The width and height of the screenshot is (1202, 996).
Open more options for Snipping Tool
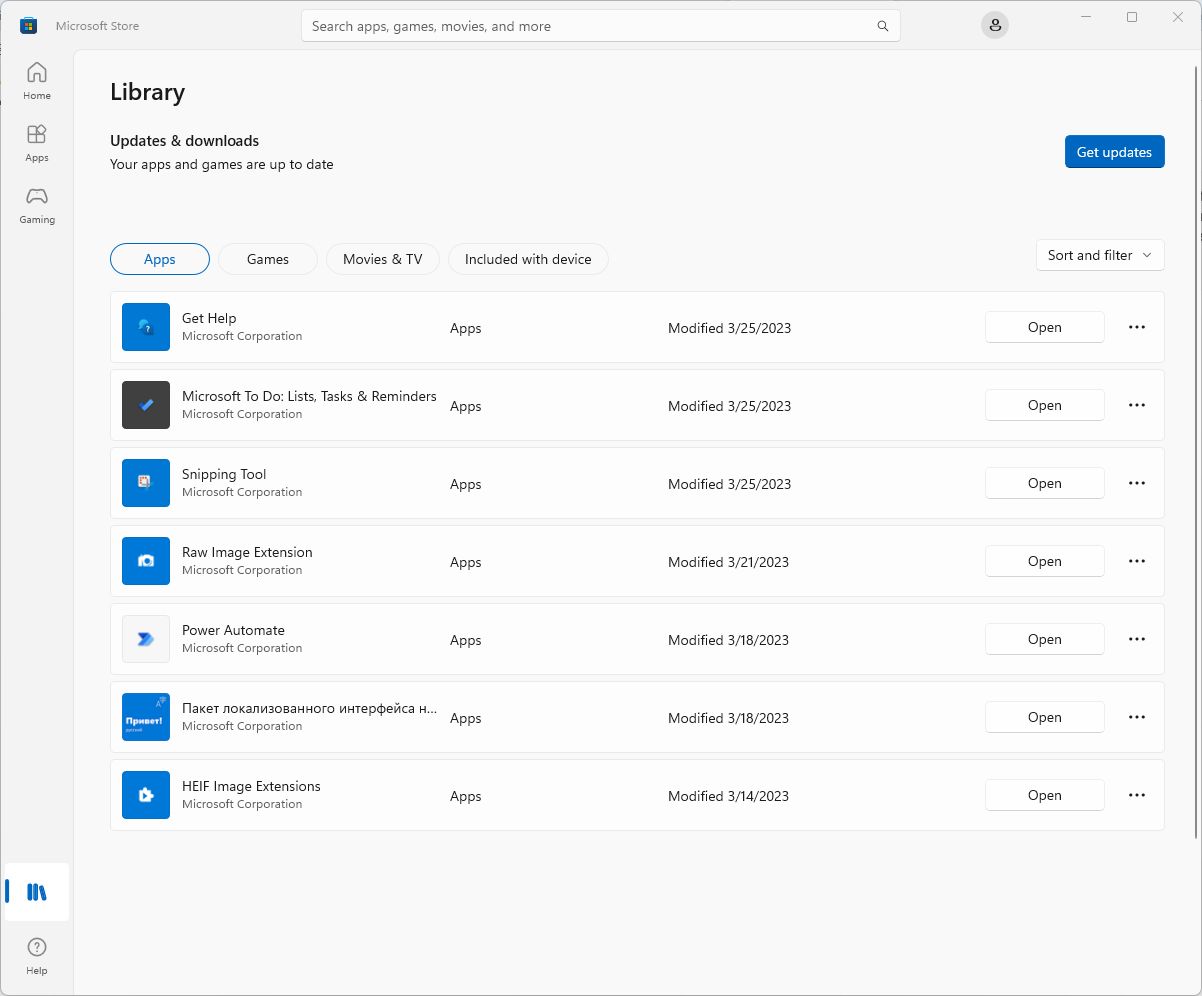(1137, 483)
